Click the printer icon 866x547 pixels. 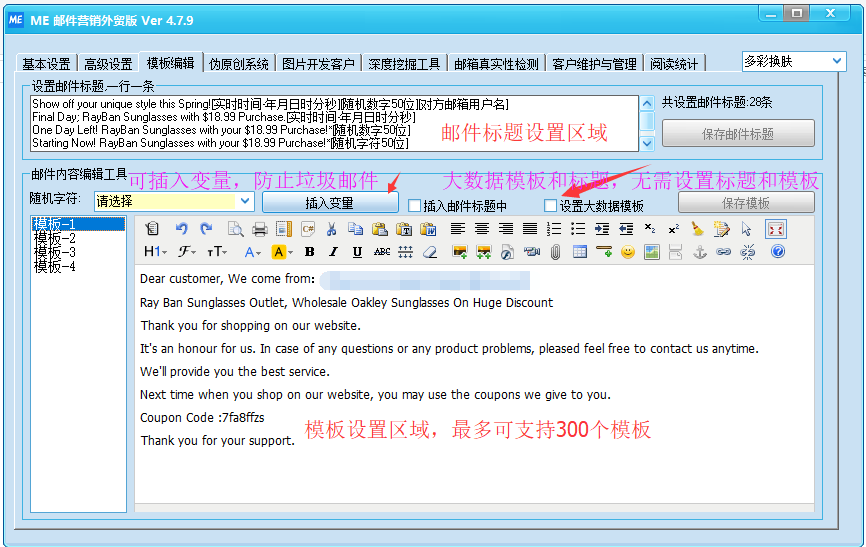click(x=260, y=229)
